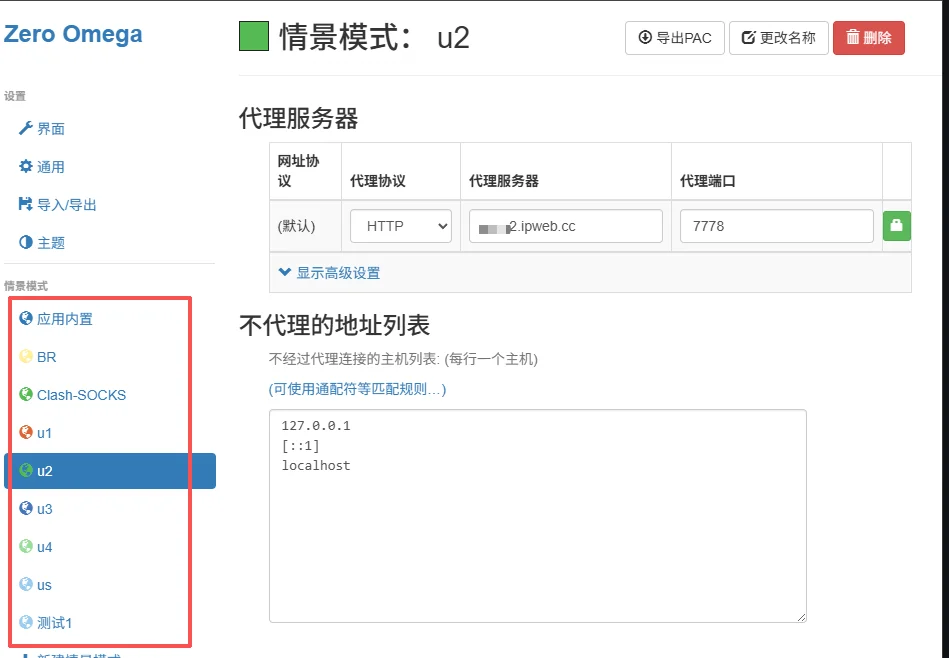Viewport: 949px width, 658px height.
Task: Click the globe icon of us profile
Action: point(25,584)
